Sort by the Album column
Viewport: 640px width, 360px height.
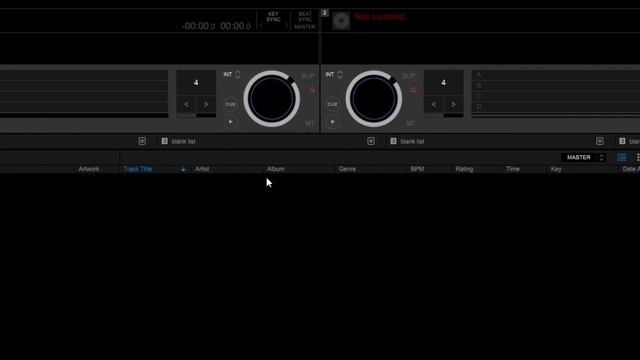click(x=276, y=169)
